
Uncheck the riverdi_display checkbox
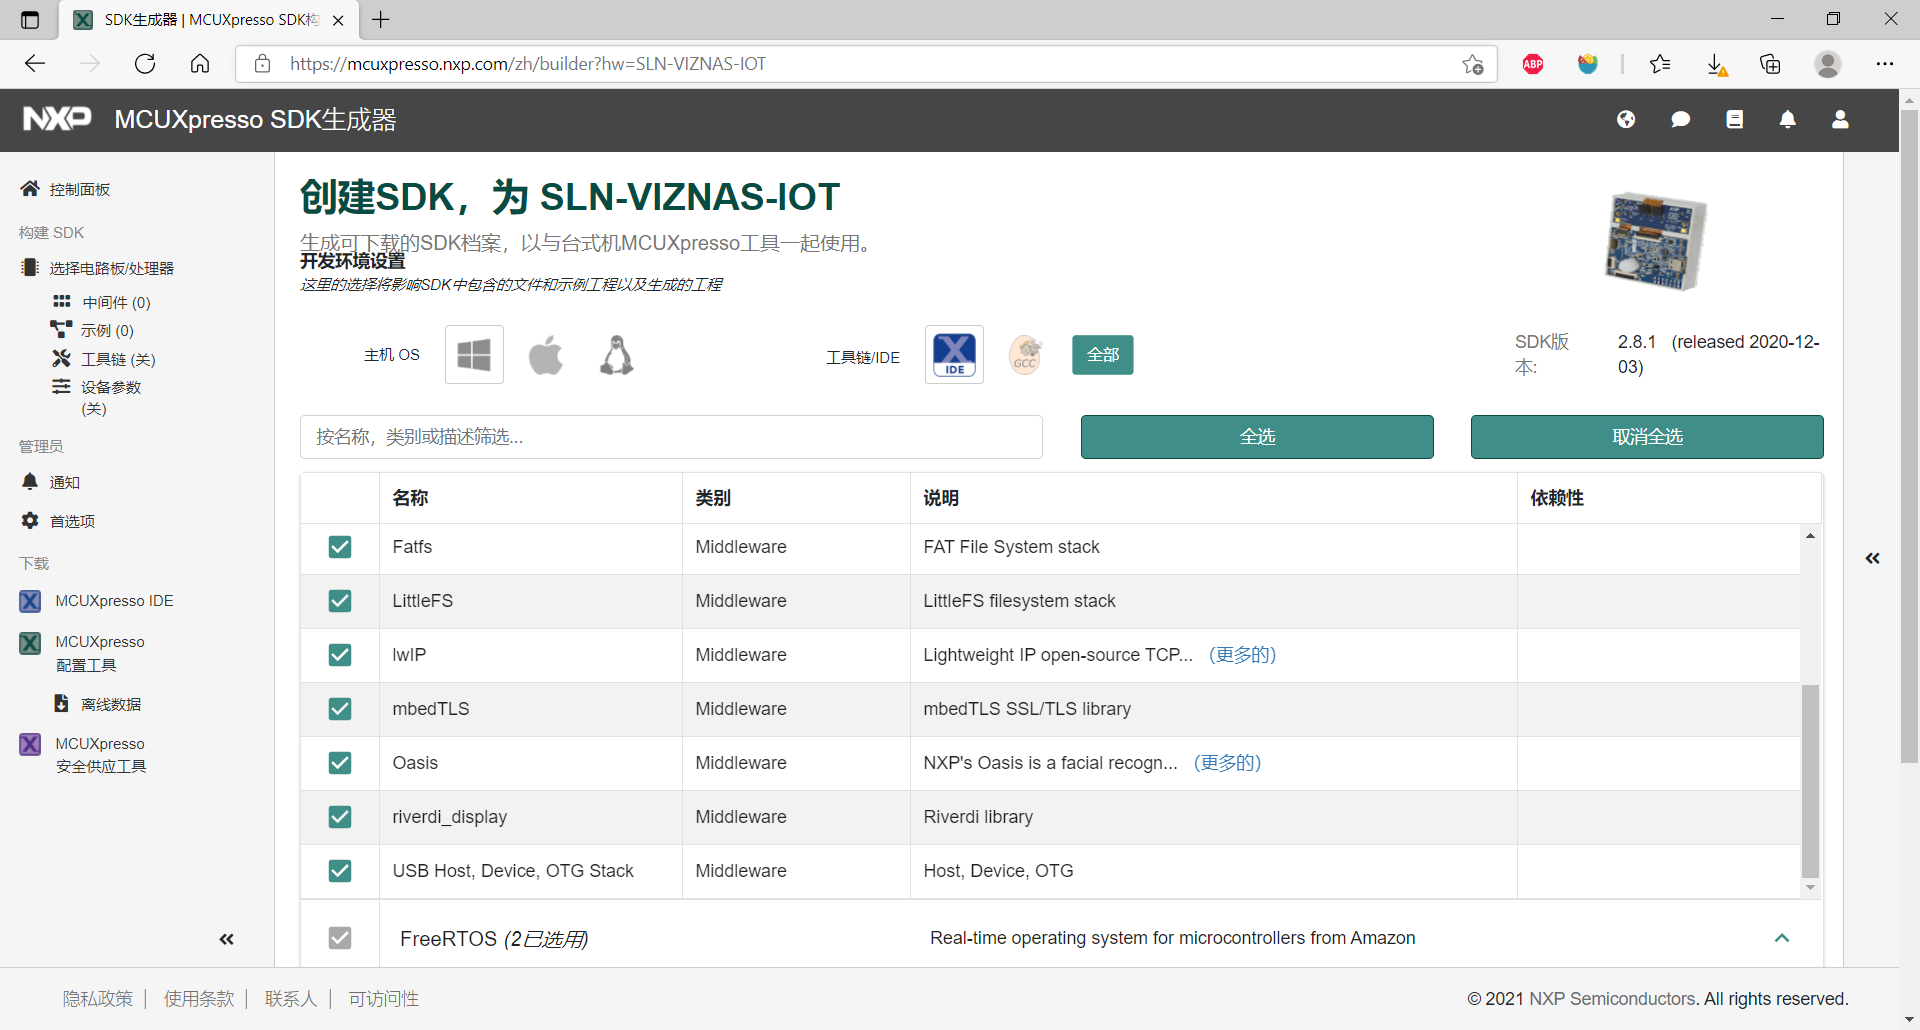tap(340, 816)
